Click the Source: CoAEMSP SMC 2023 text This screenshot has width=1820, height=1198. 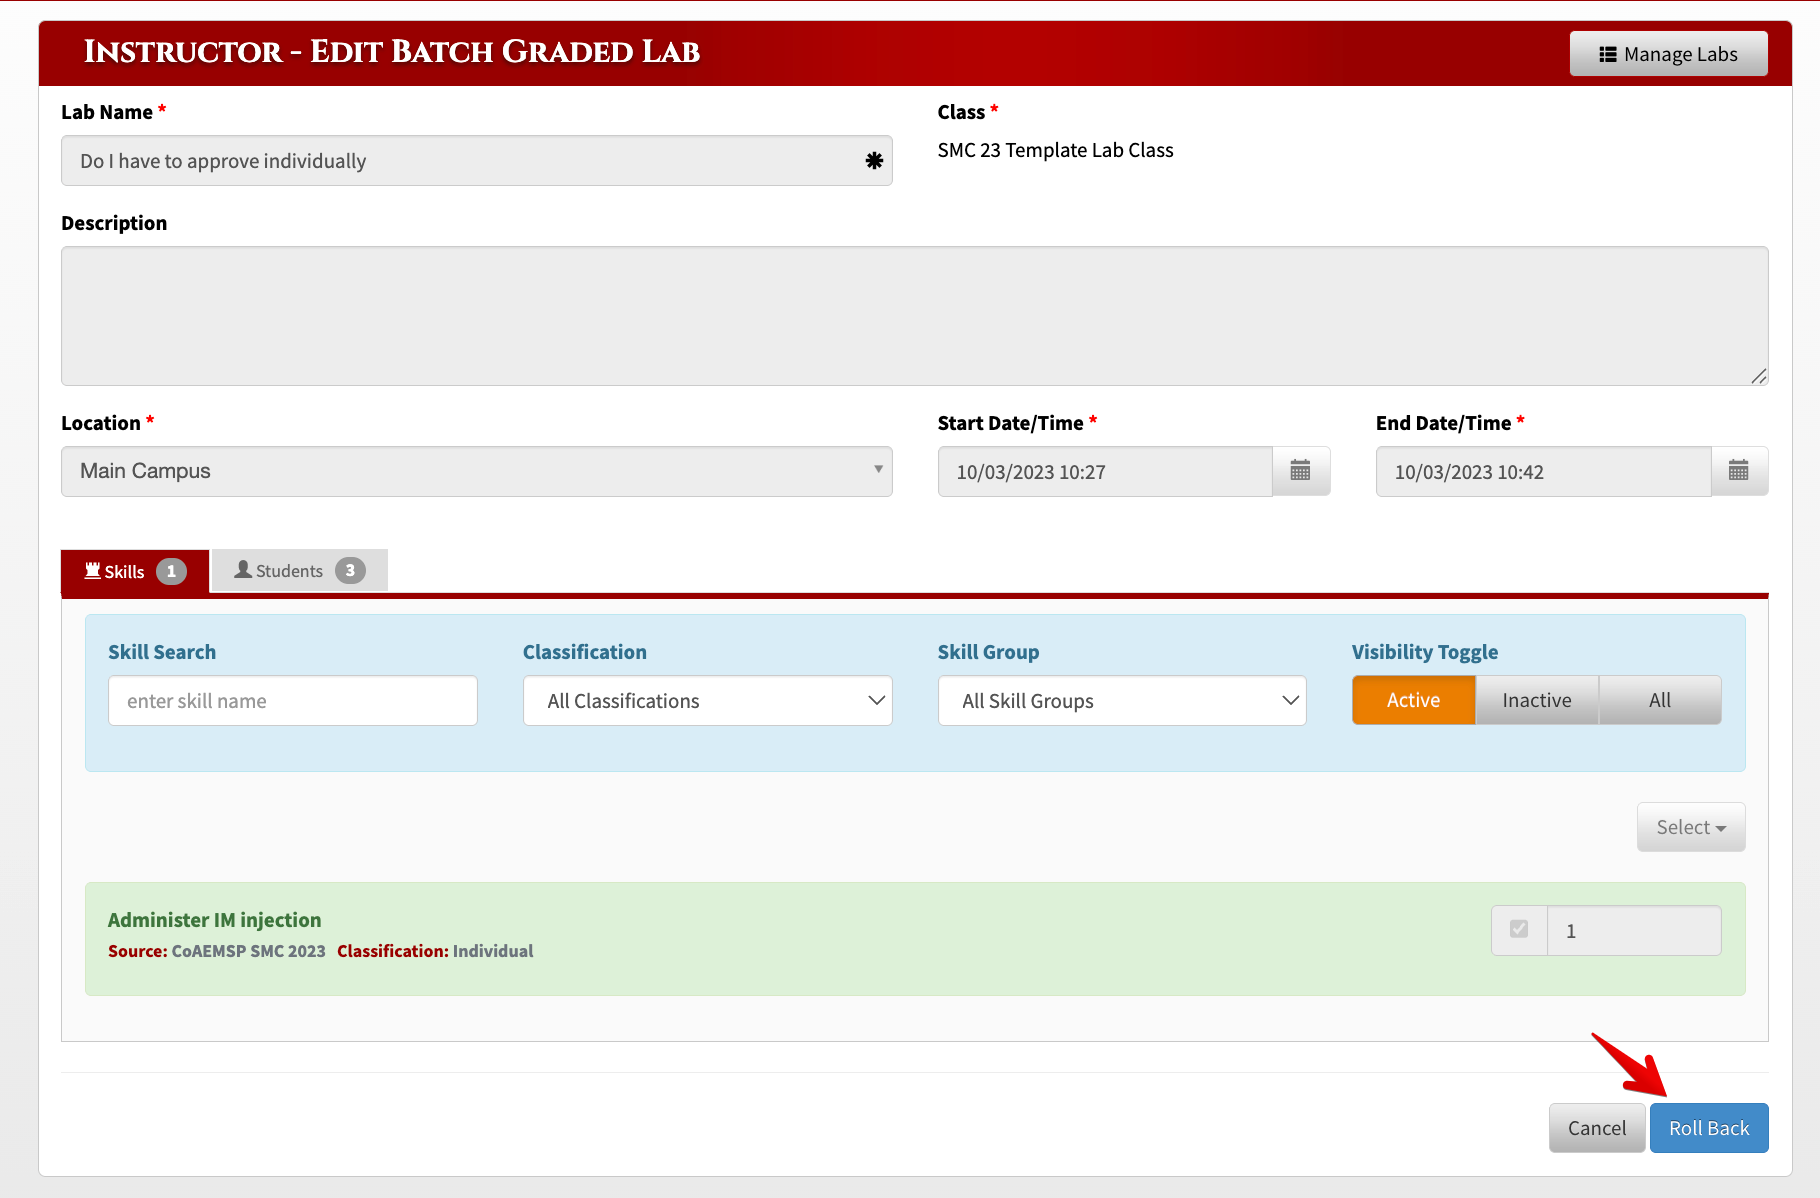click(x=217, y=951)
